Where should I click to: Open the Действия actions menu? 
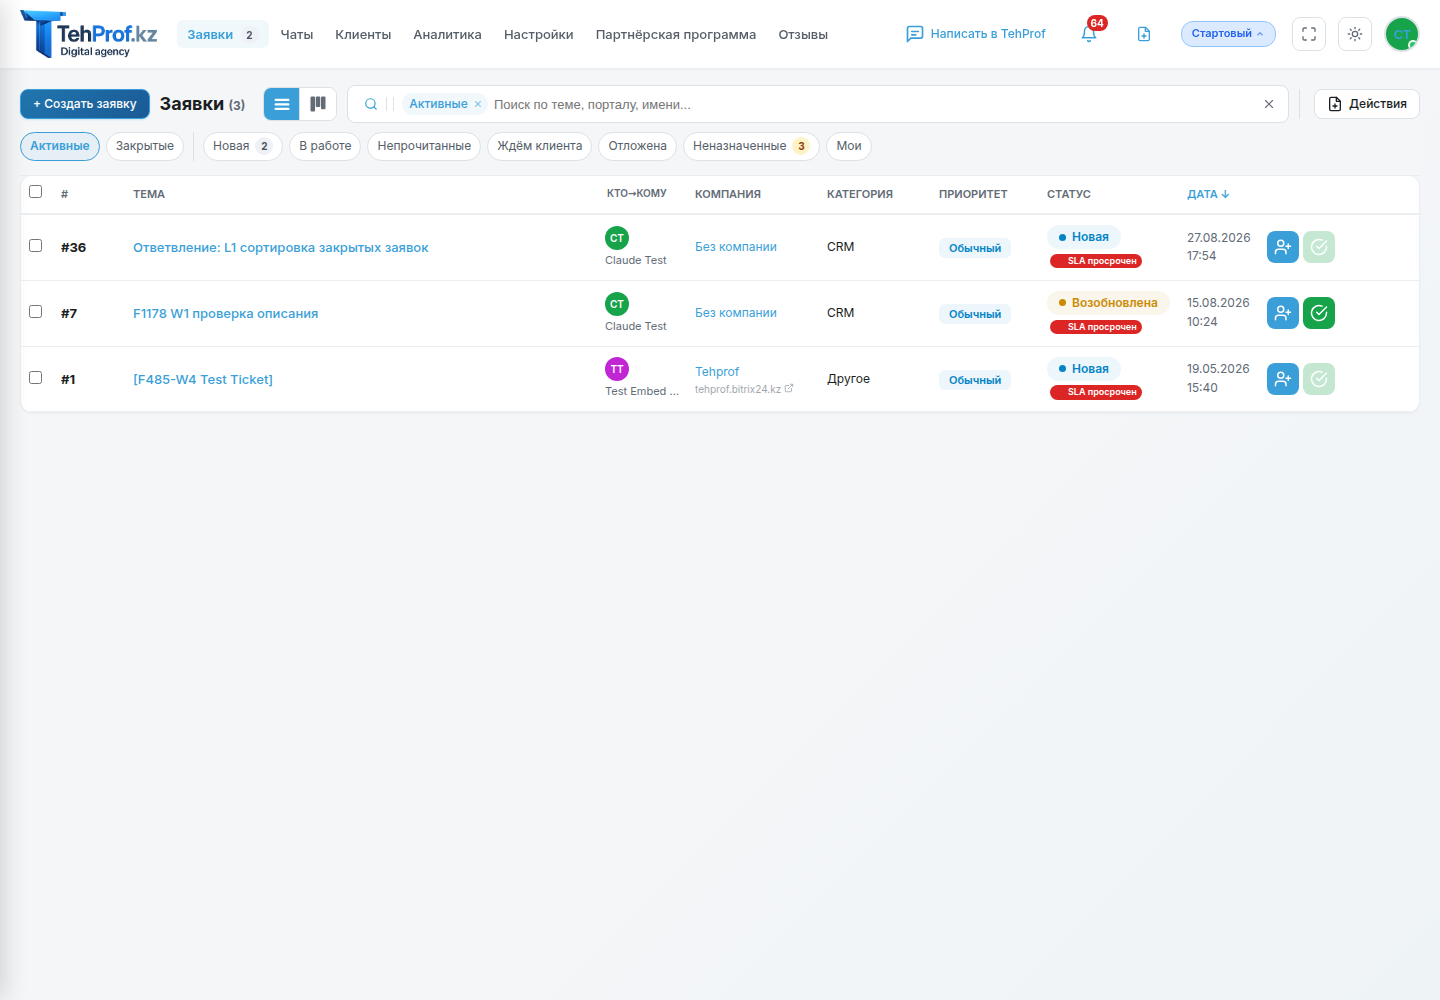pos(1367,104)
